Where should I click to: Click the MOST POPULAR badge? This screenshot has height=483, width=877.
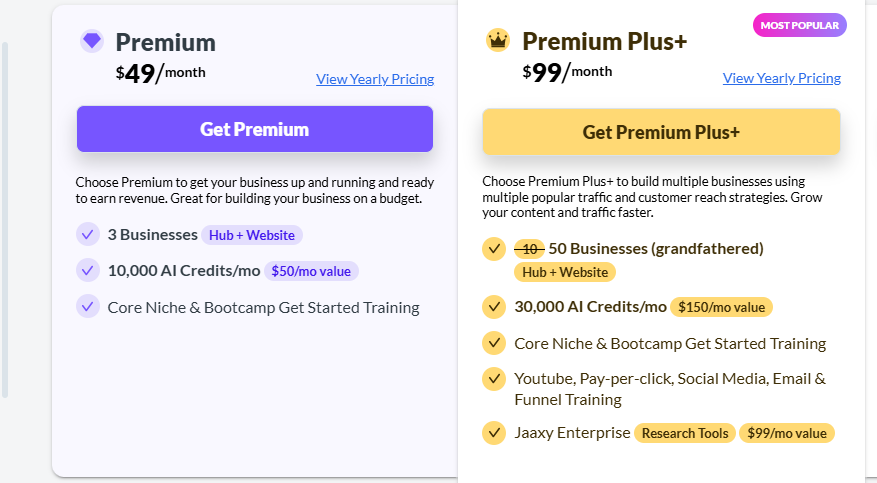point(800,25)
